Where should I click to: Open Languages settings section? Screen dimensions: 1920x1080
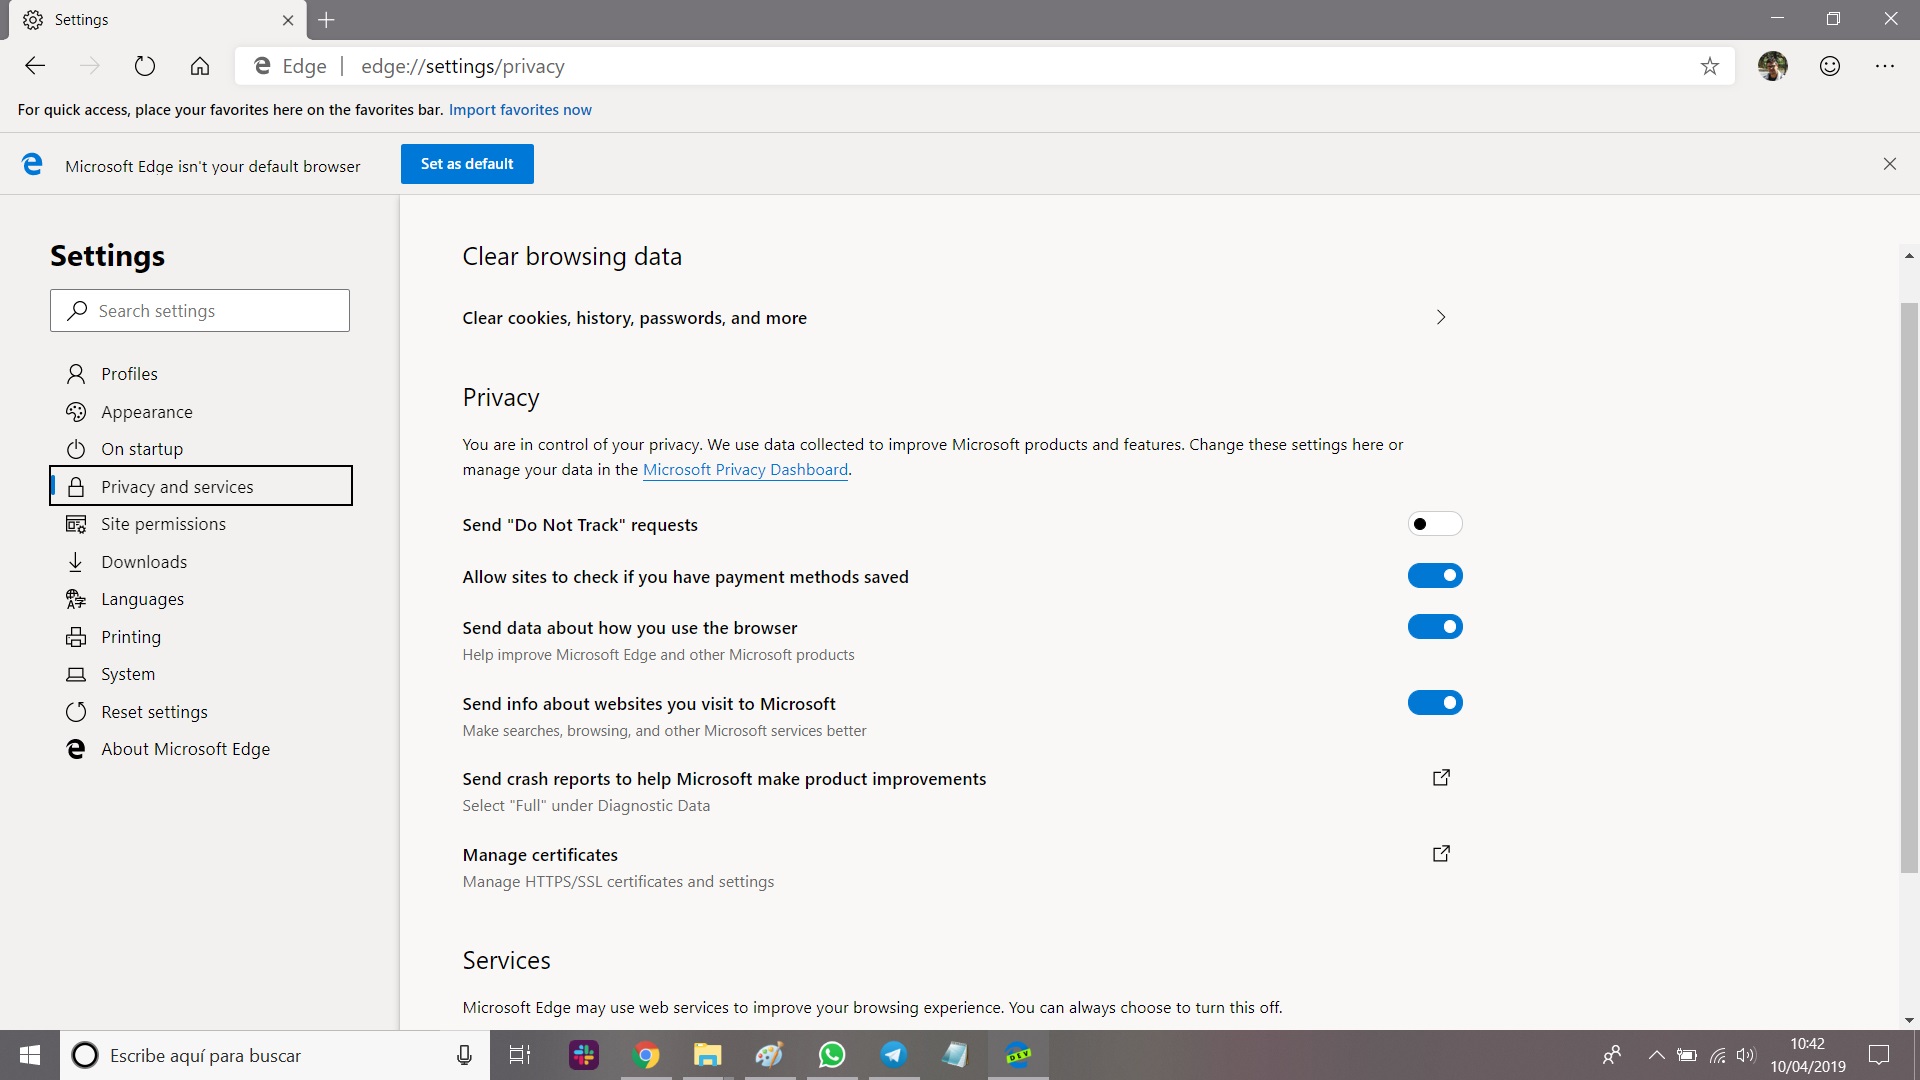point(200,599)
